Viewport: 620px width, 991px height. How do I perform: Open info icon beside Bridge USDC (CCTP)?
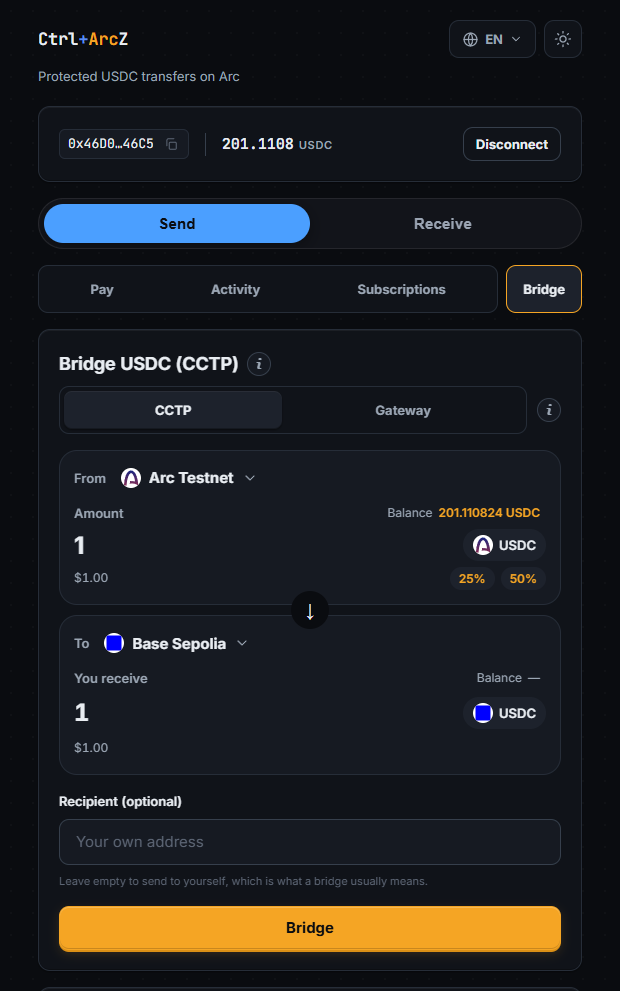[258, 364]
